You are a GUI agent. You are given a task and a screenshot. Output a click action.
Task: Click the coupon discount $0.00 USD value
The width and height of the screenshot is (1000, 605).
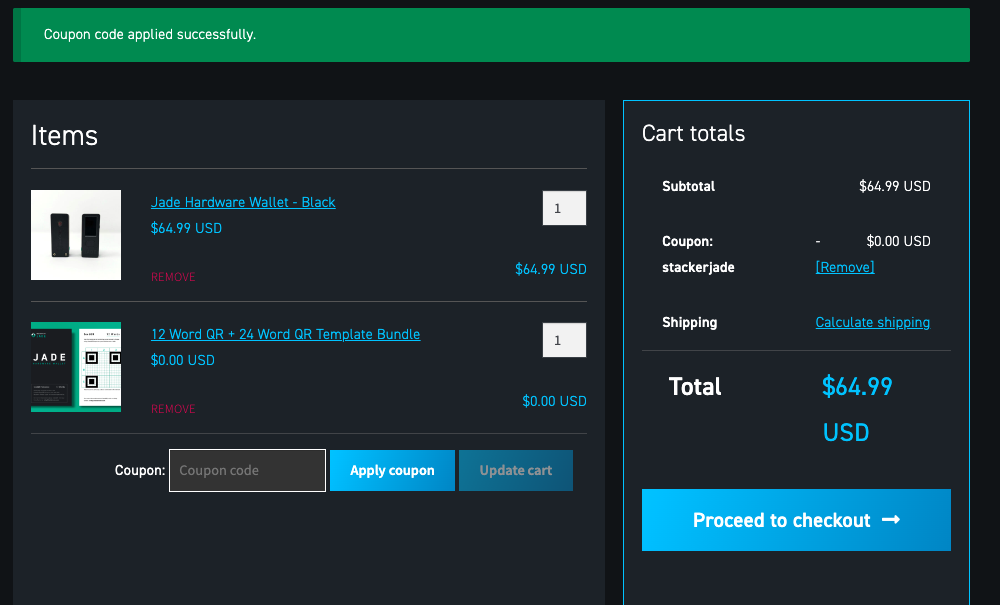pos(898,241)
